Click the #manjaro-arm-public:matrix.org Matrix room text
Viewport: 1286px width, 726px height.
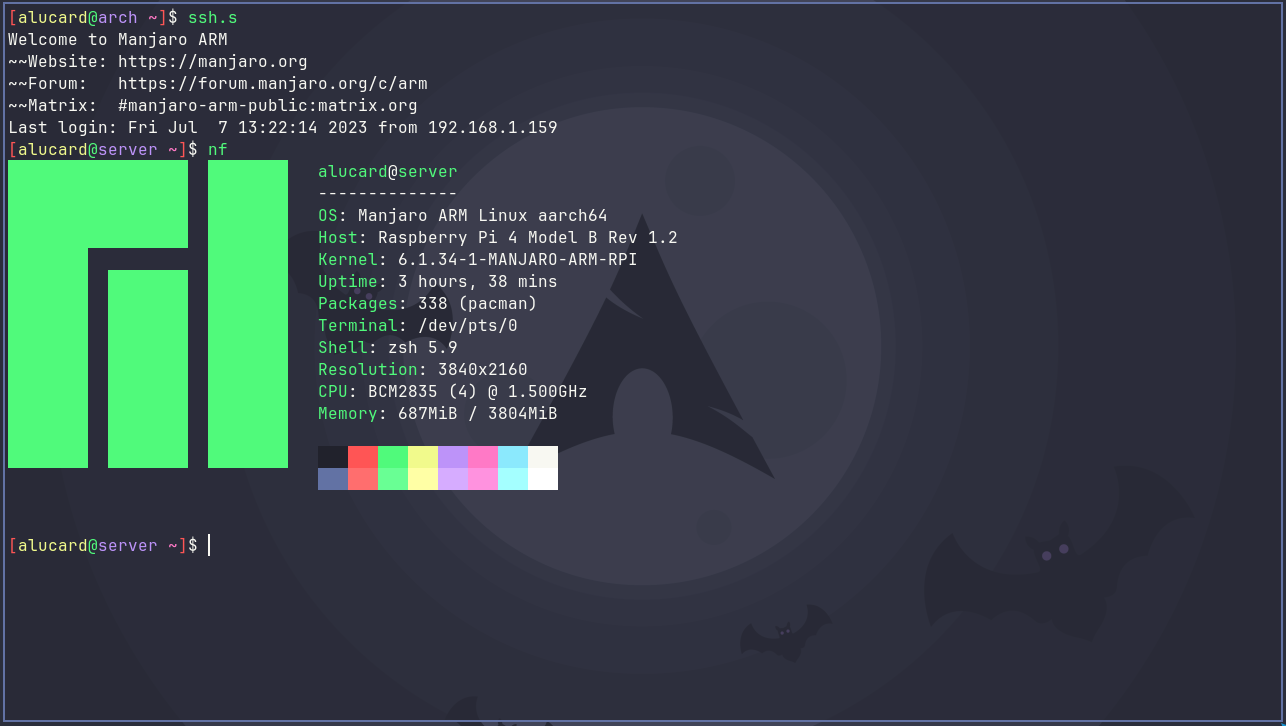(x=268, y=106)
